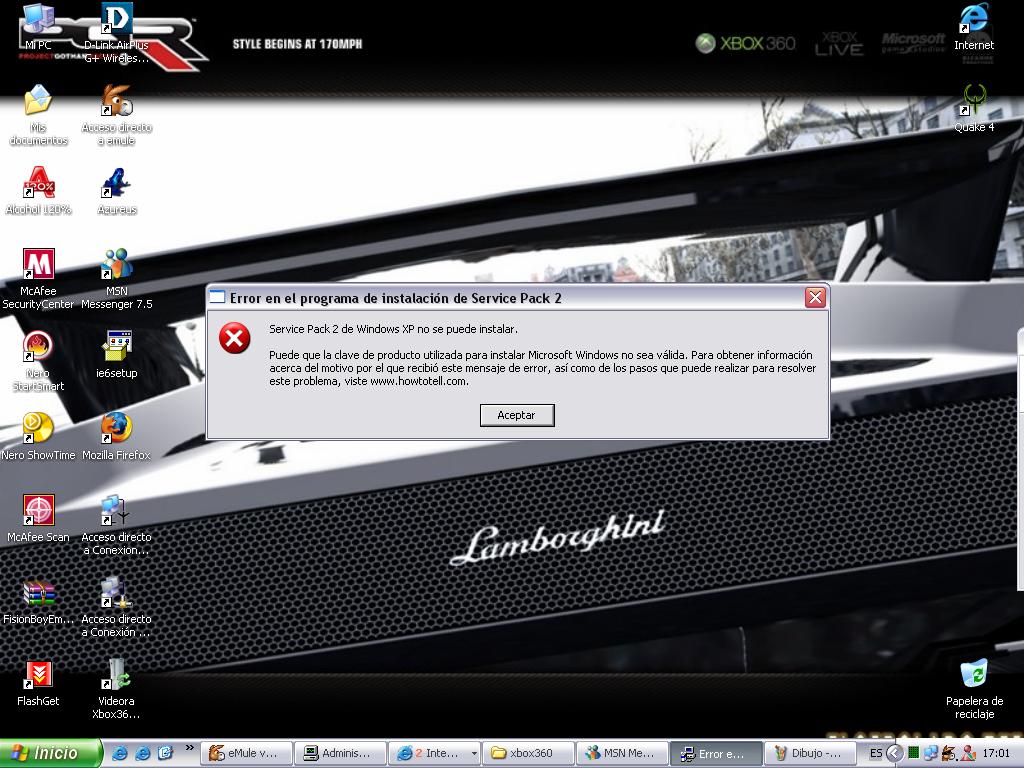1024x768 pixels.
Task: Select the FisionBoyEm WinRAR archive icon
Action: 38,601
